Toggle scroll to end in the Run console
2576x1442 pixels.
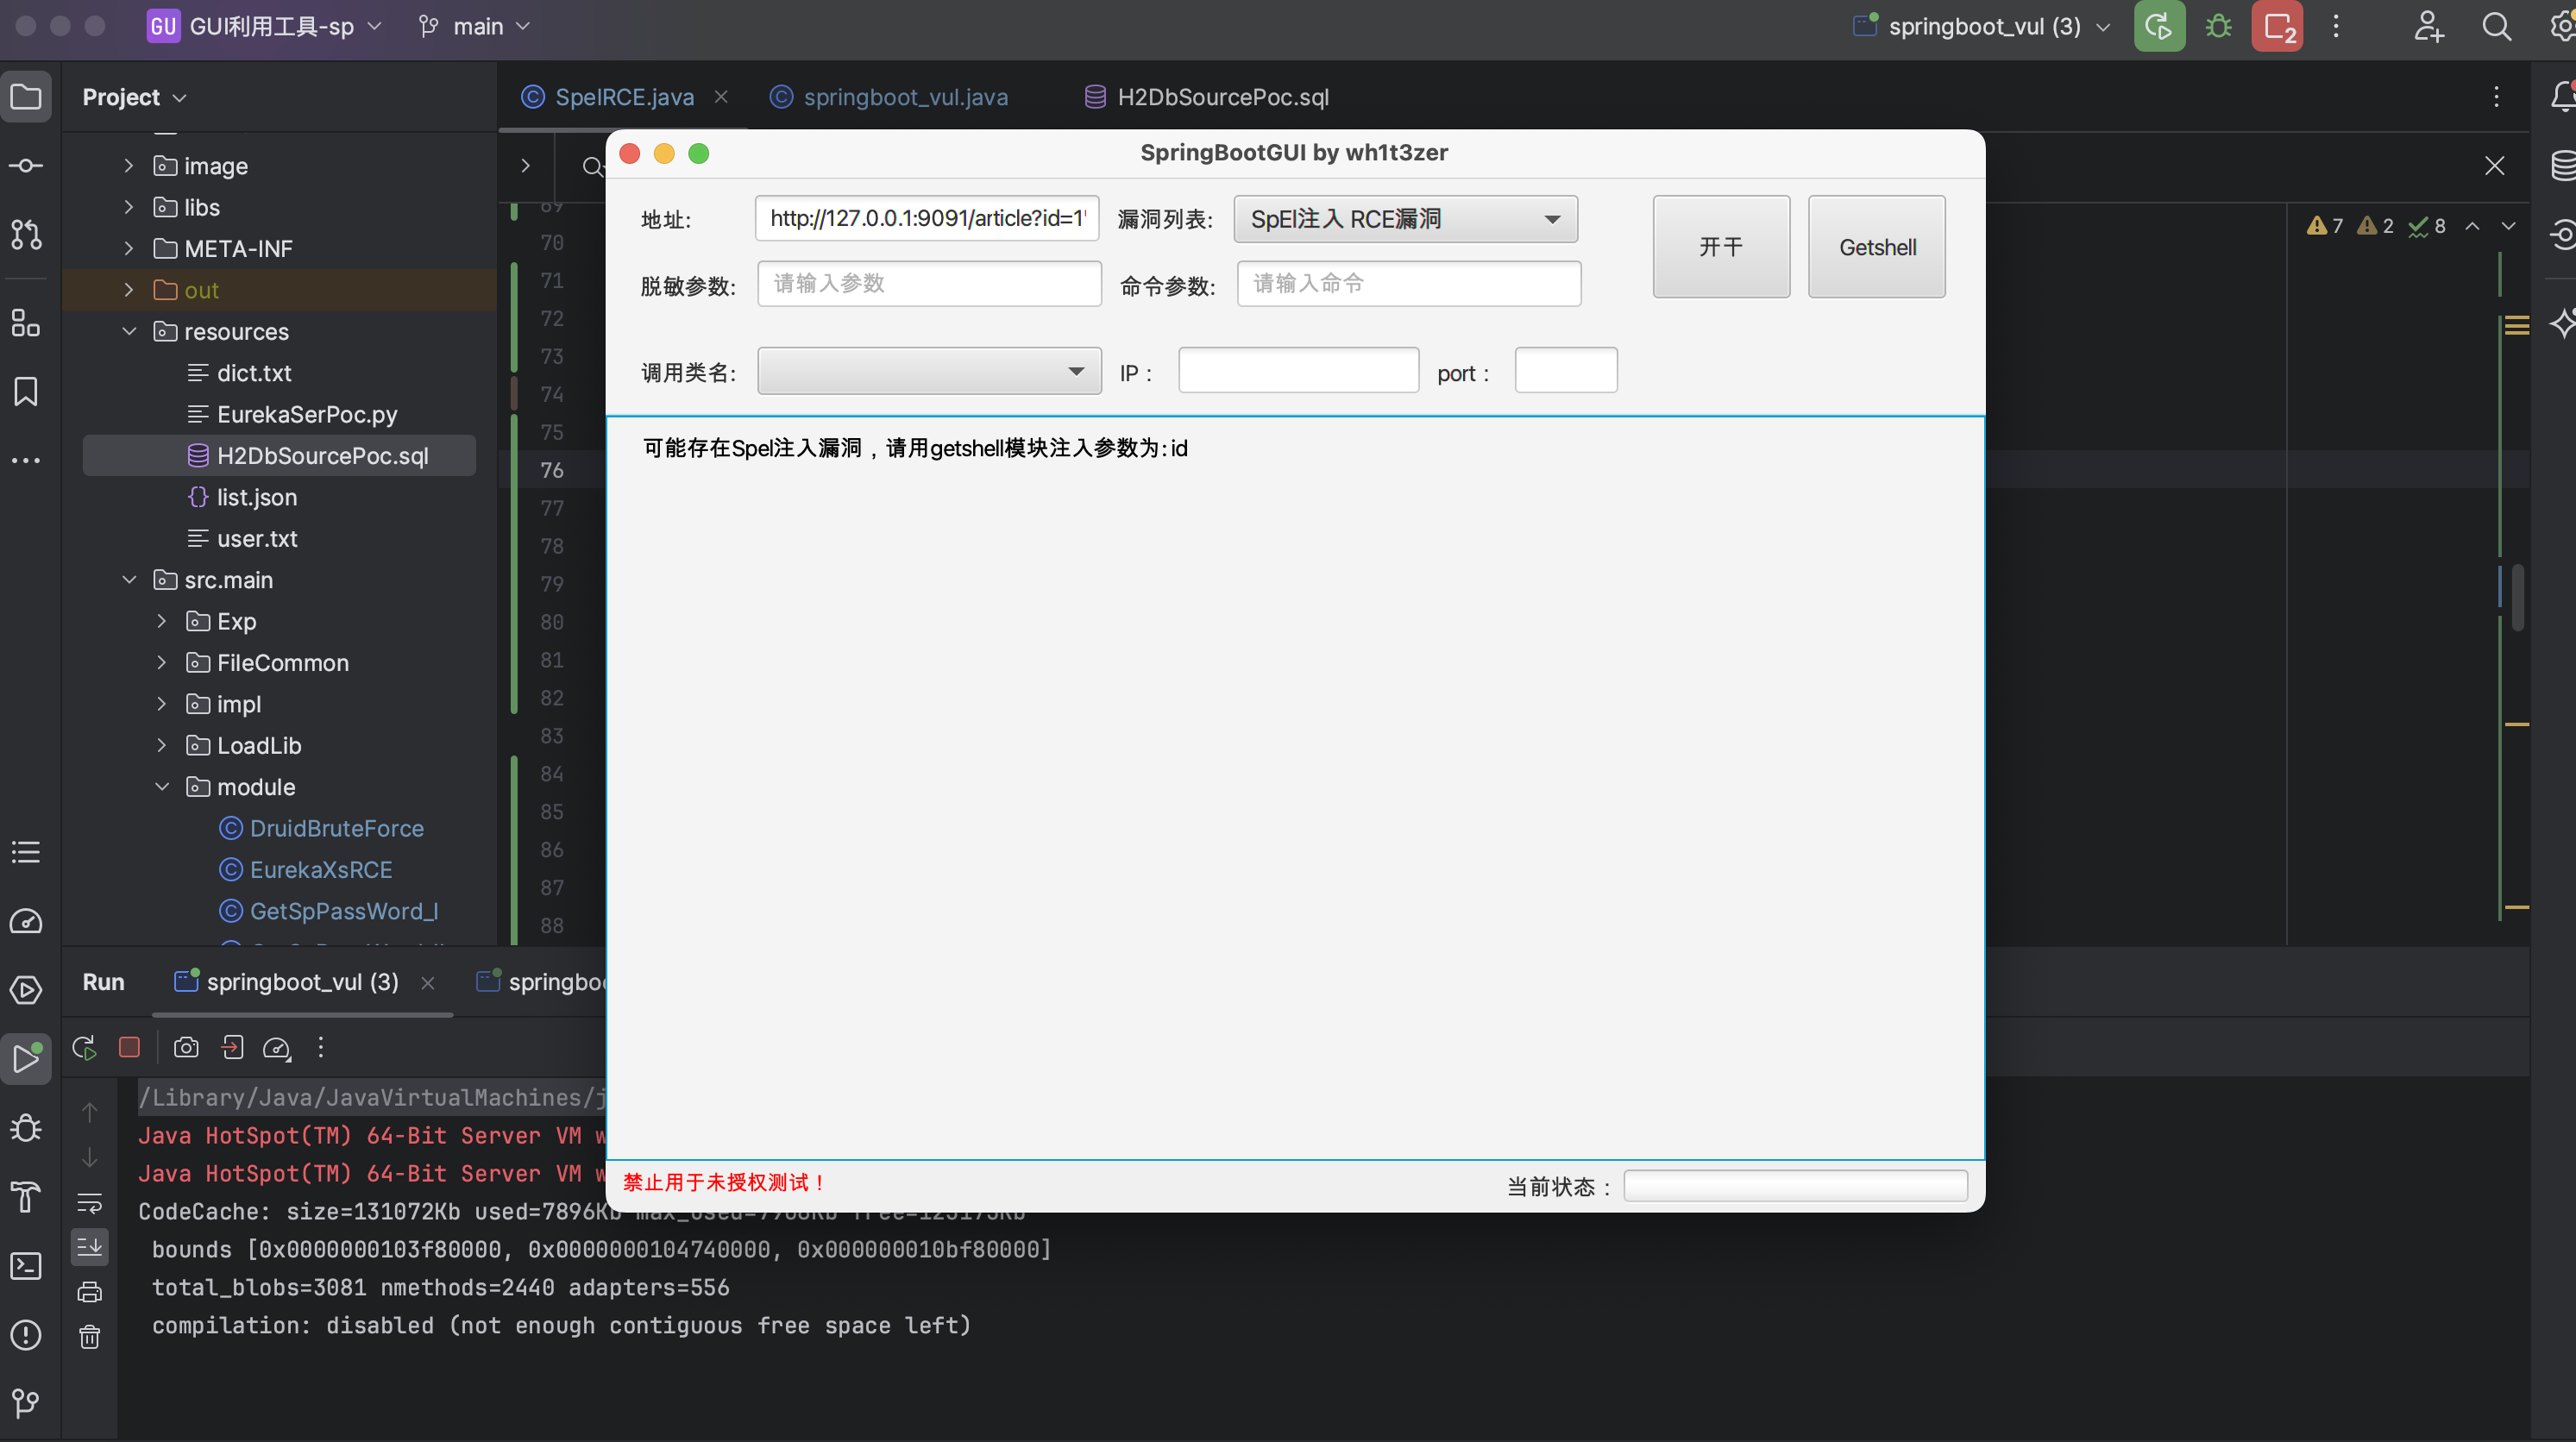click(90, 1246)
